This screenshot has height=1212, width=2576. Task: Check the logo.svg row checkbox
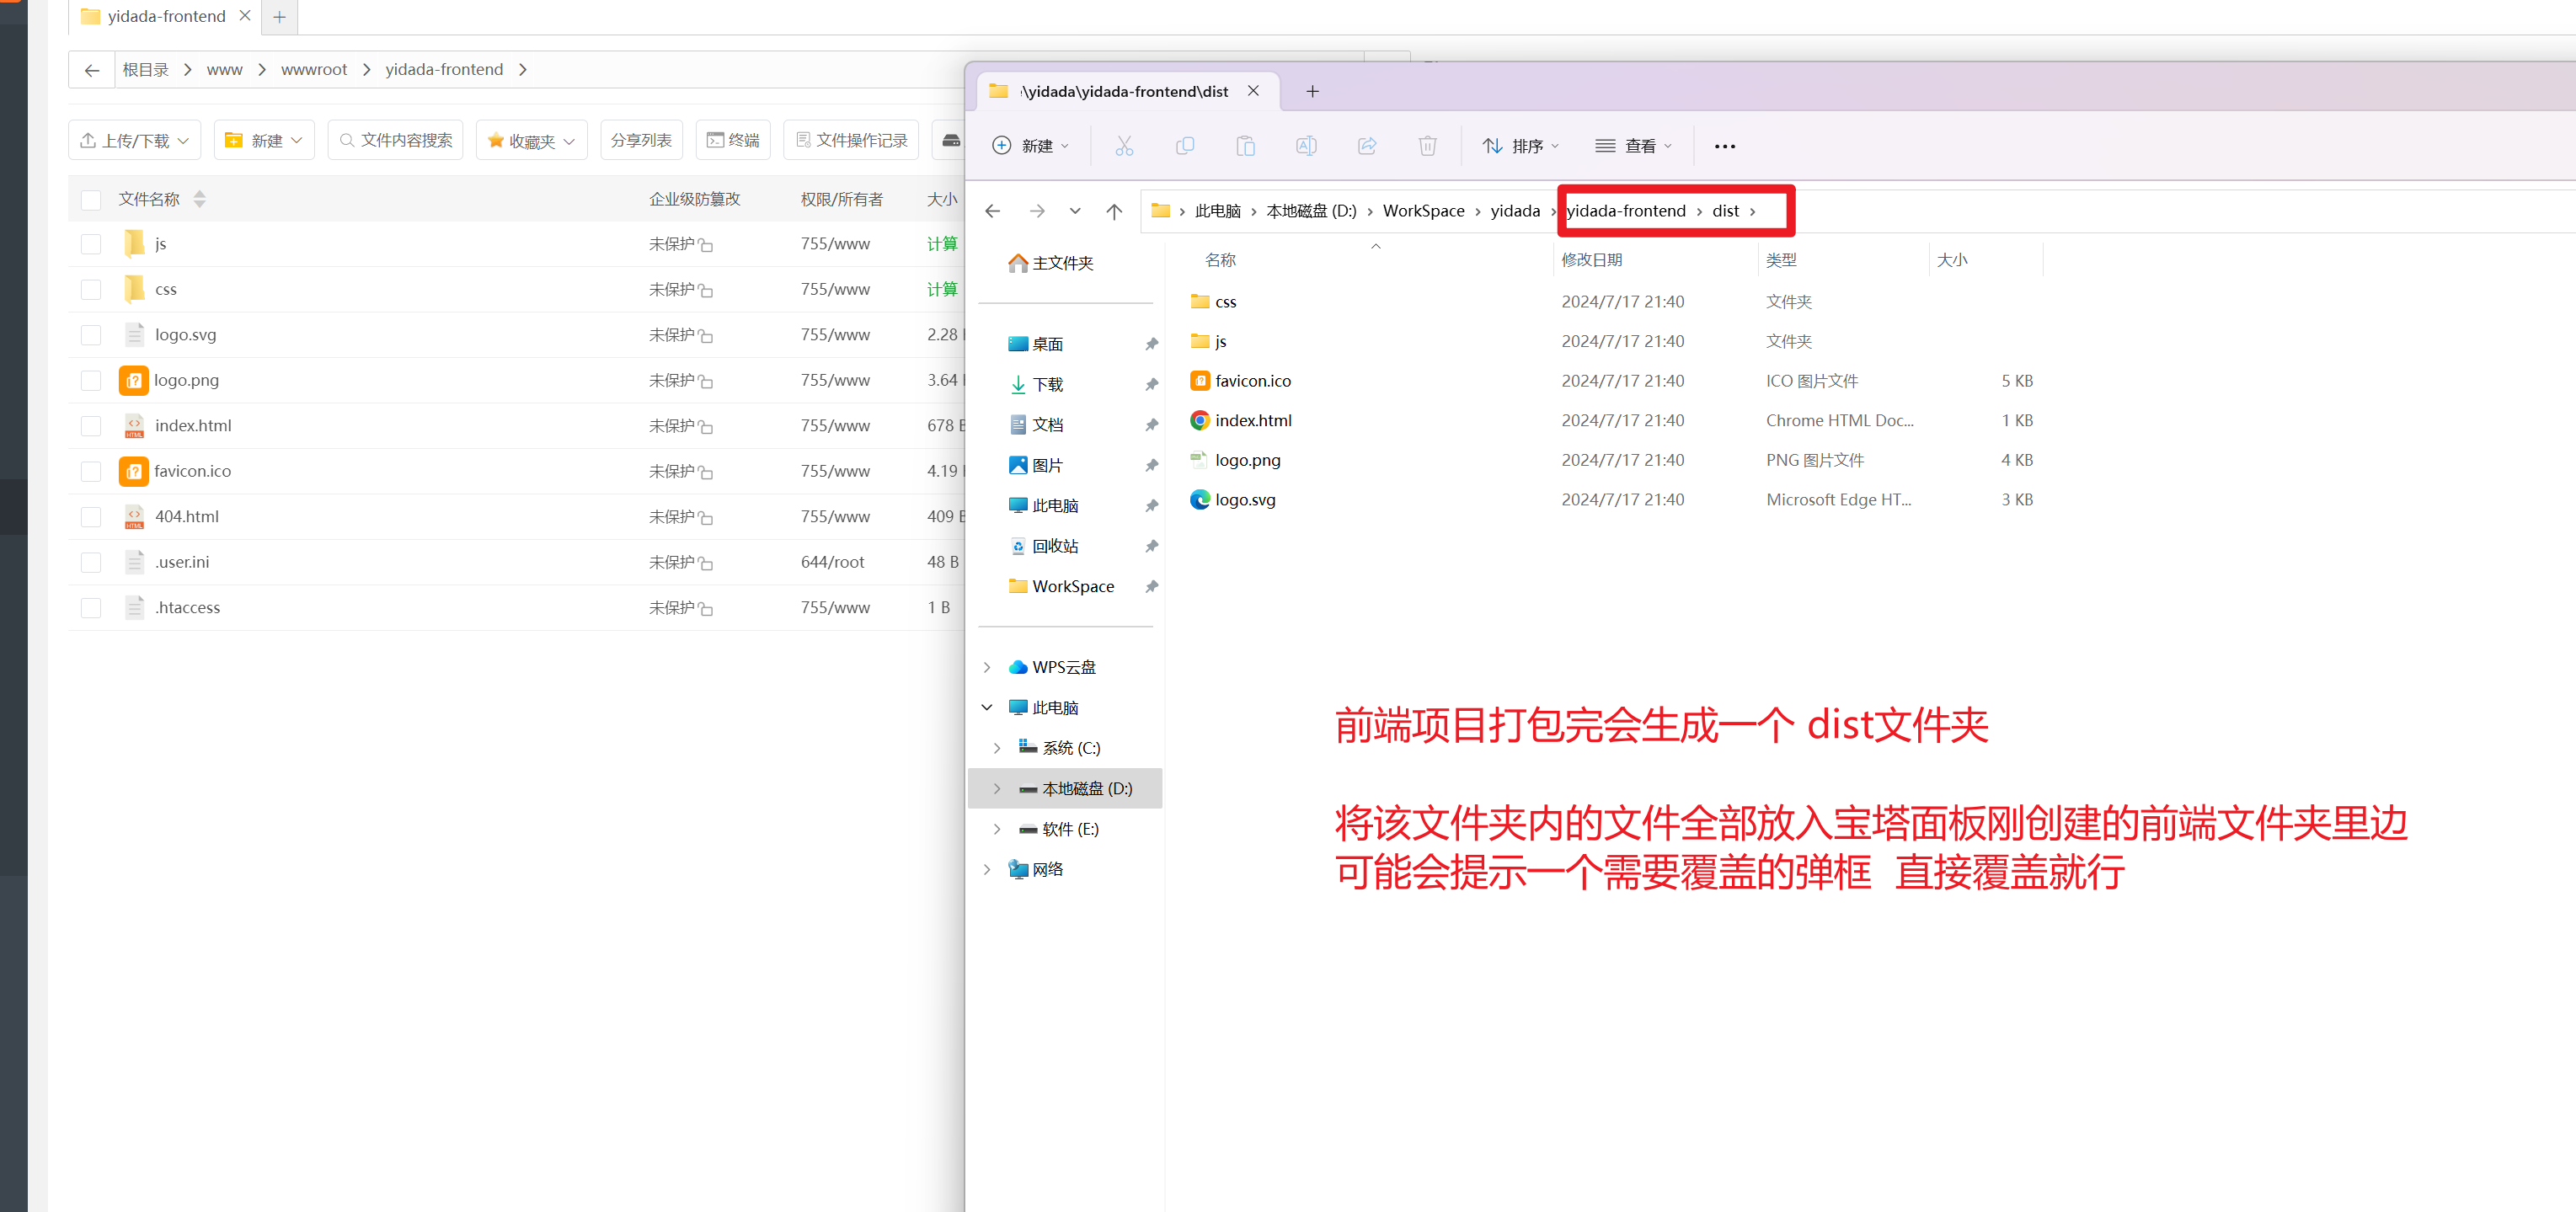[x=91, y=335]
